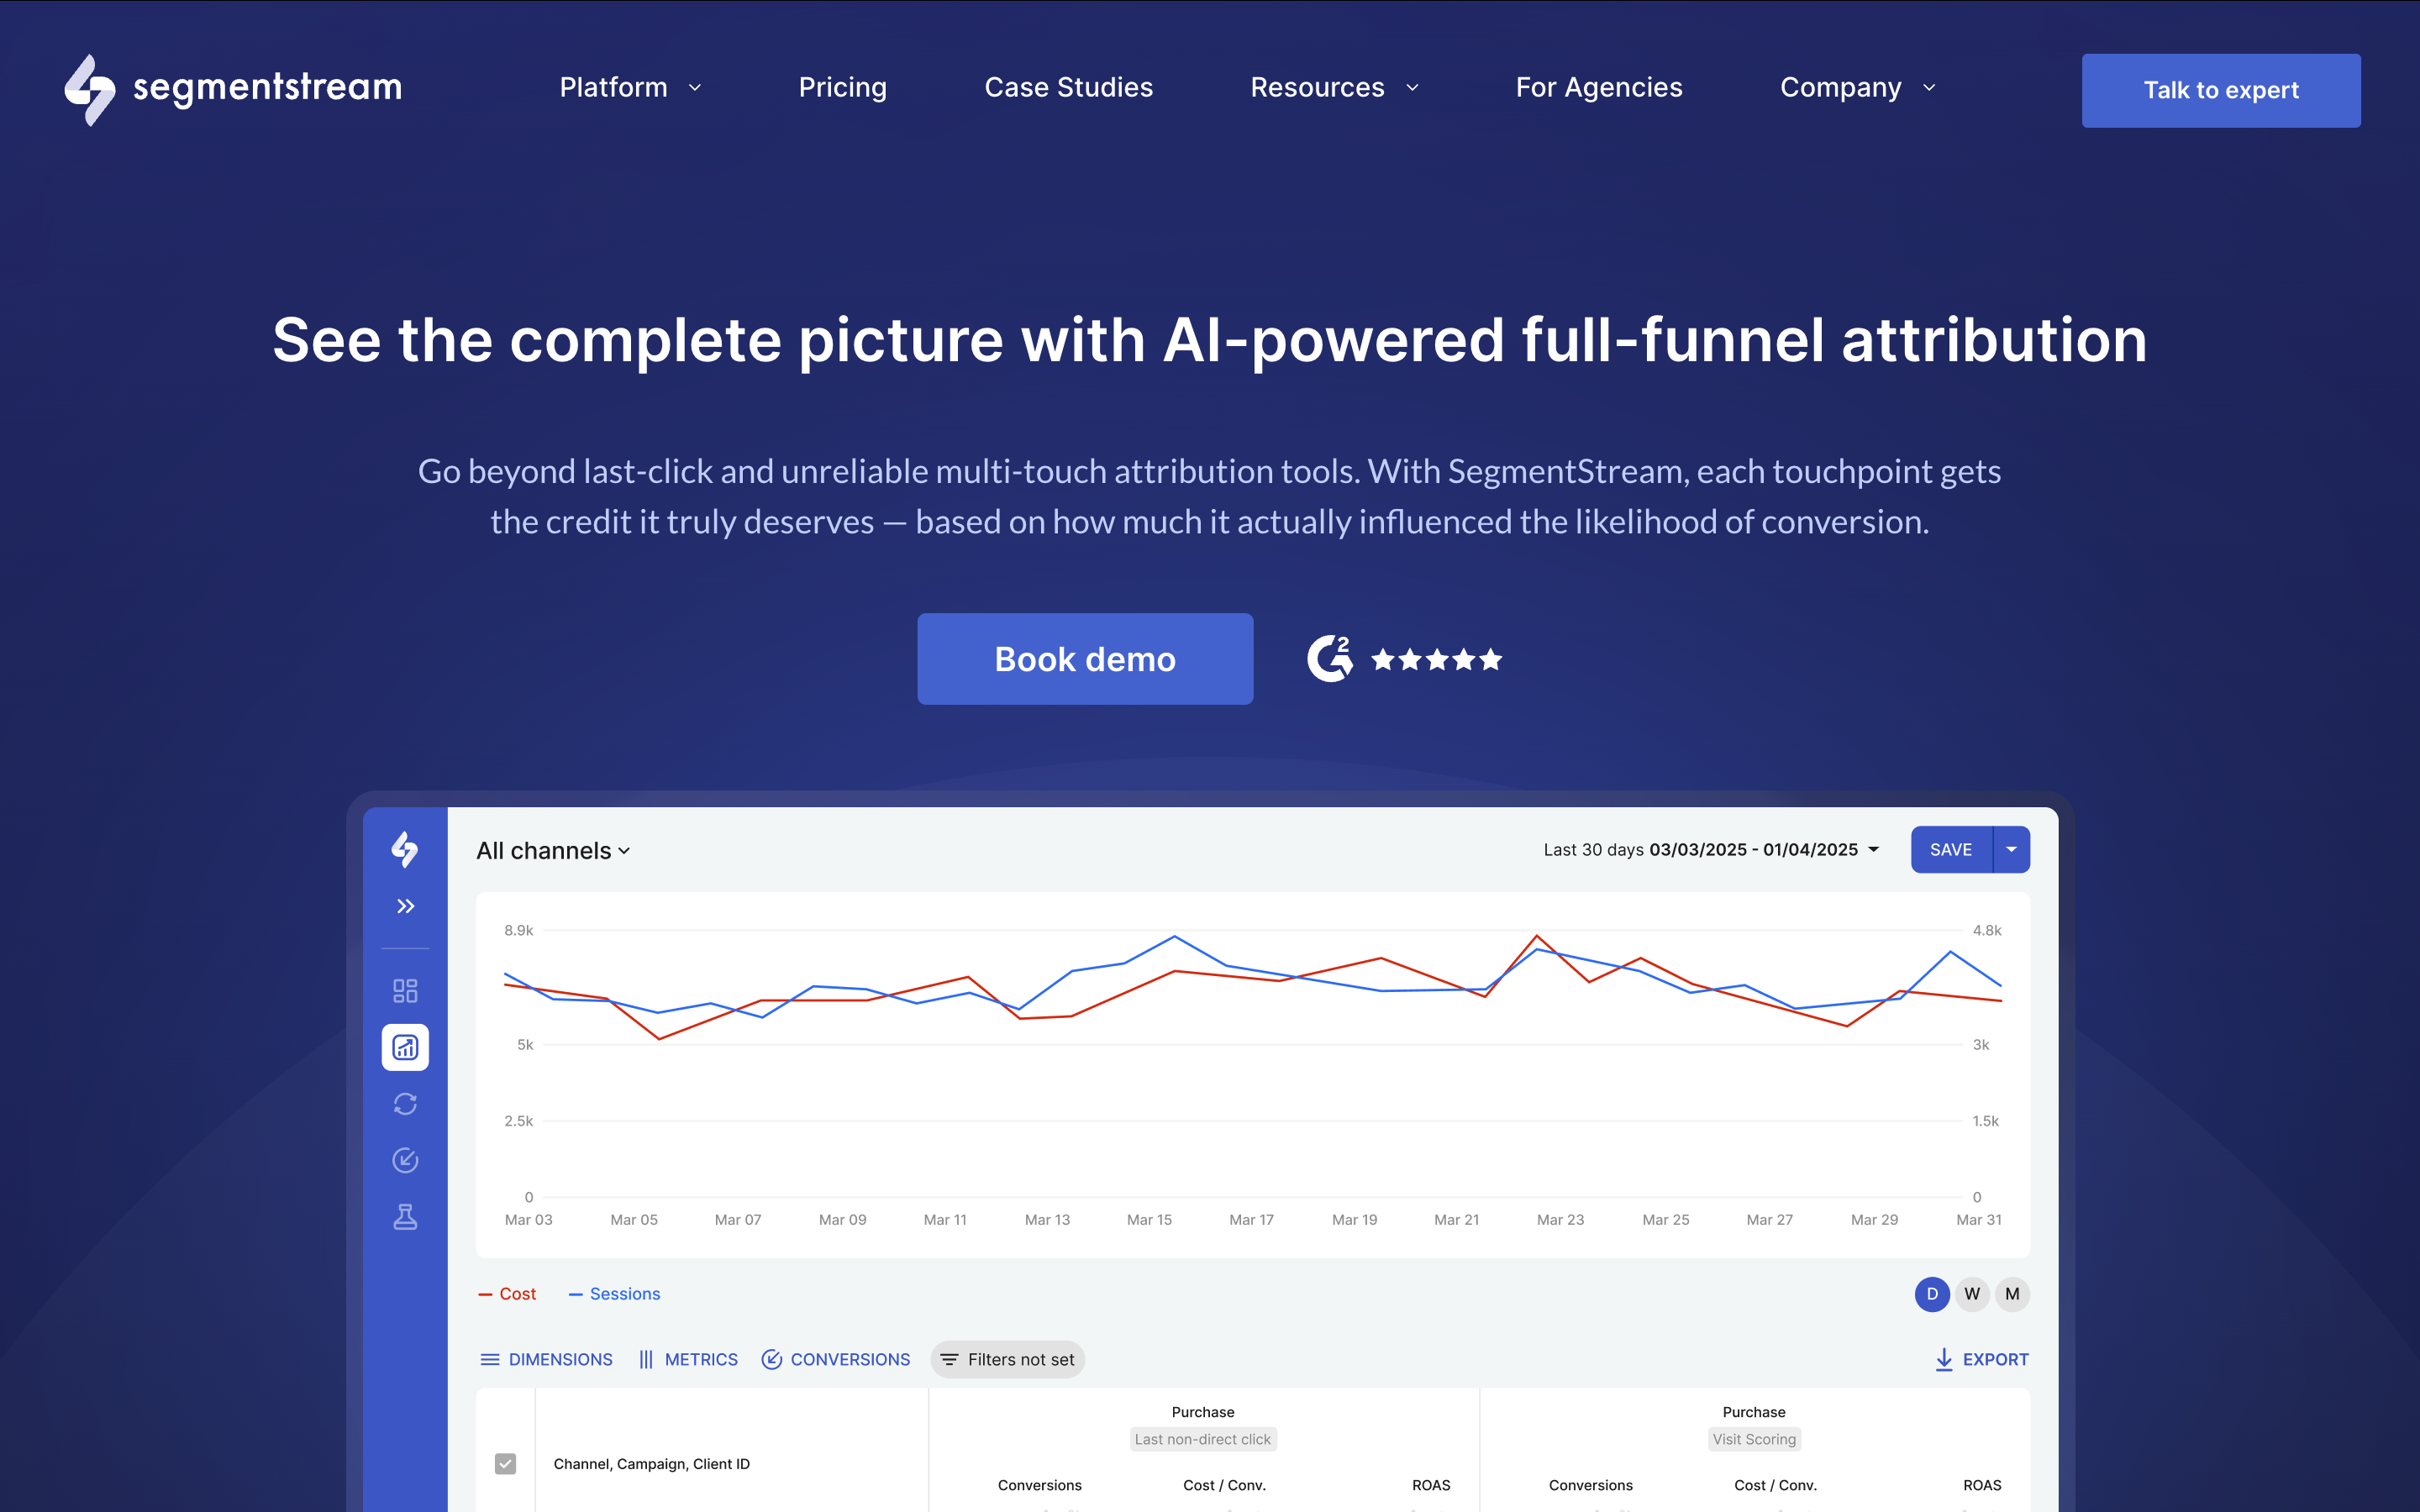The height and width of the screenshot is (1512, 2420).
Task: Switch chart granularity to Weekly with W button
Action: pyautogui.click(x=1971, y=1293)
